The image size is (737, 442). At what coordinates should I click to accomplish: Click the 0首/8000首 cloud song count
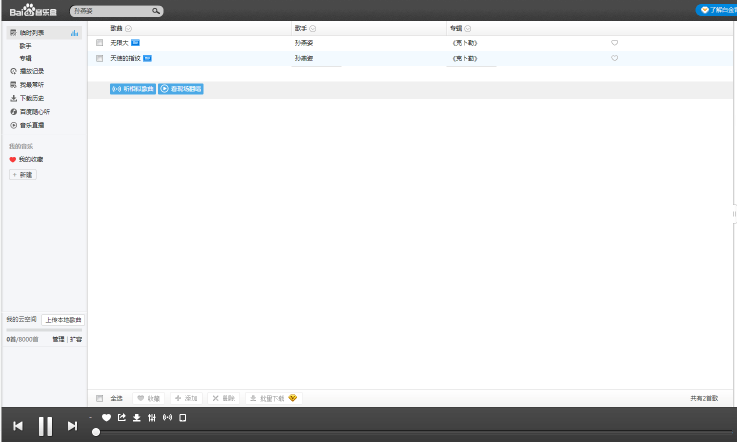coord(22,339)
